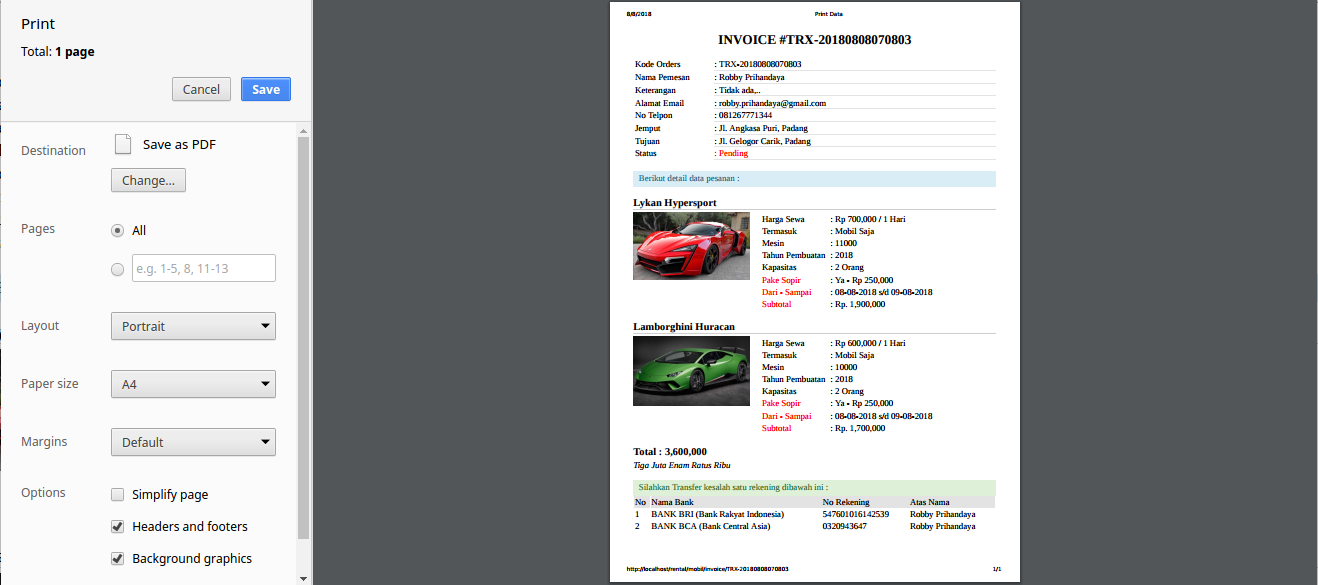
Task: Uncheck the Headers and footers option
Action: pyautogui.click(x=118, y=527)
